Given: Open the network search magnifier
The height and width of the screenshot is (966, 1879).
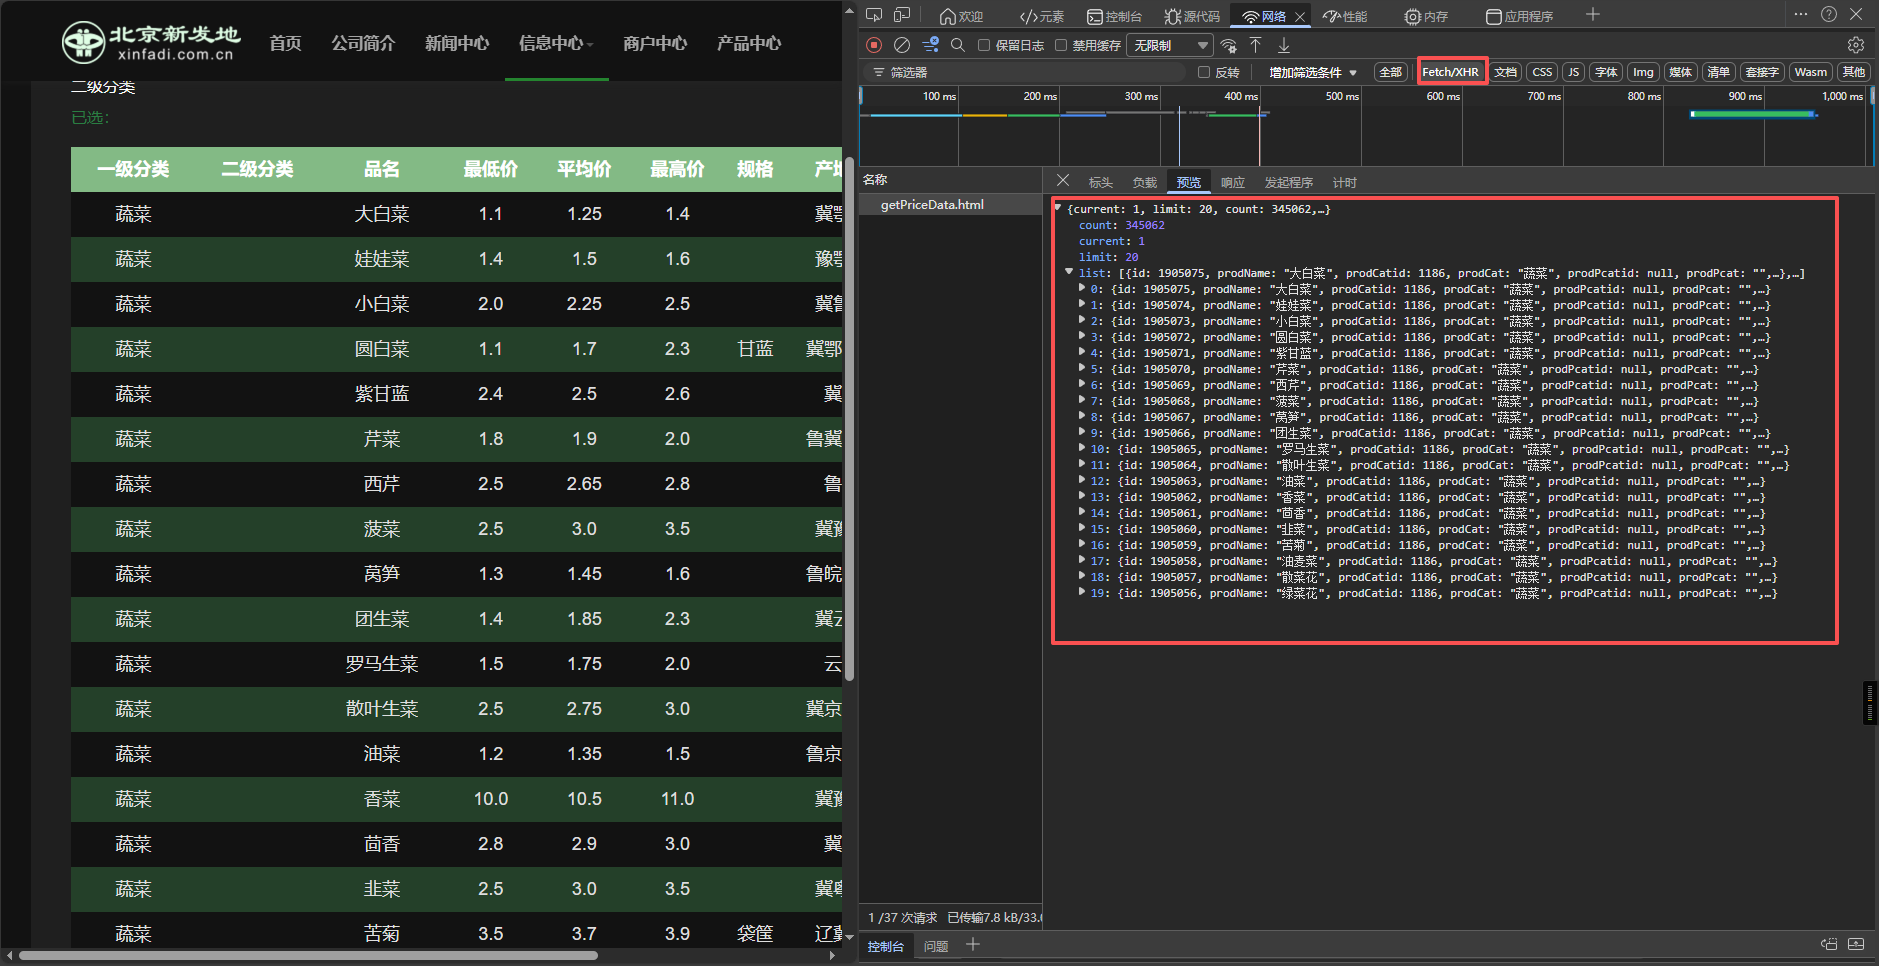Looking at the screenshot, I should [x=957, y=45].
